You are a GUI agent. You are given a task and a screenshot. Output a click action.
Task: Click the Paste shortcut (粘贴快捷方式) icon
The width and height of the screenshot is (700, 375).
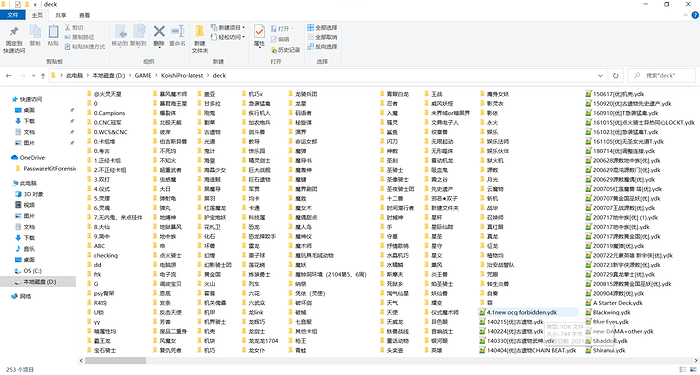click(x=67, y=46)
